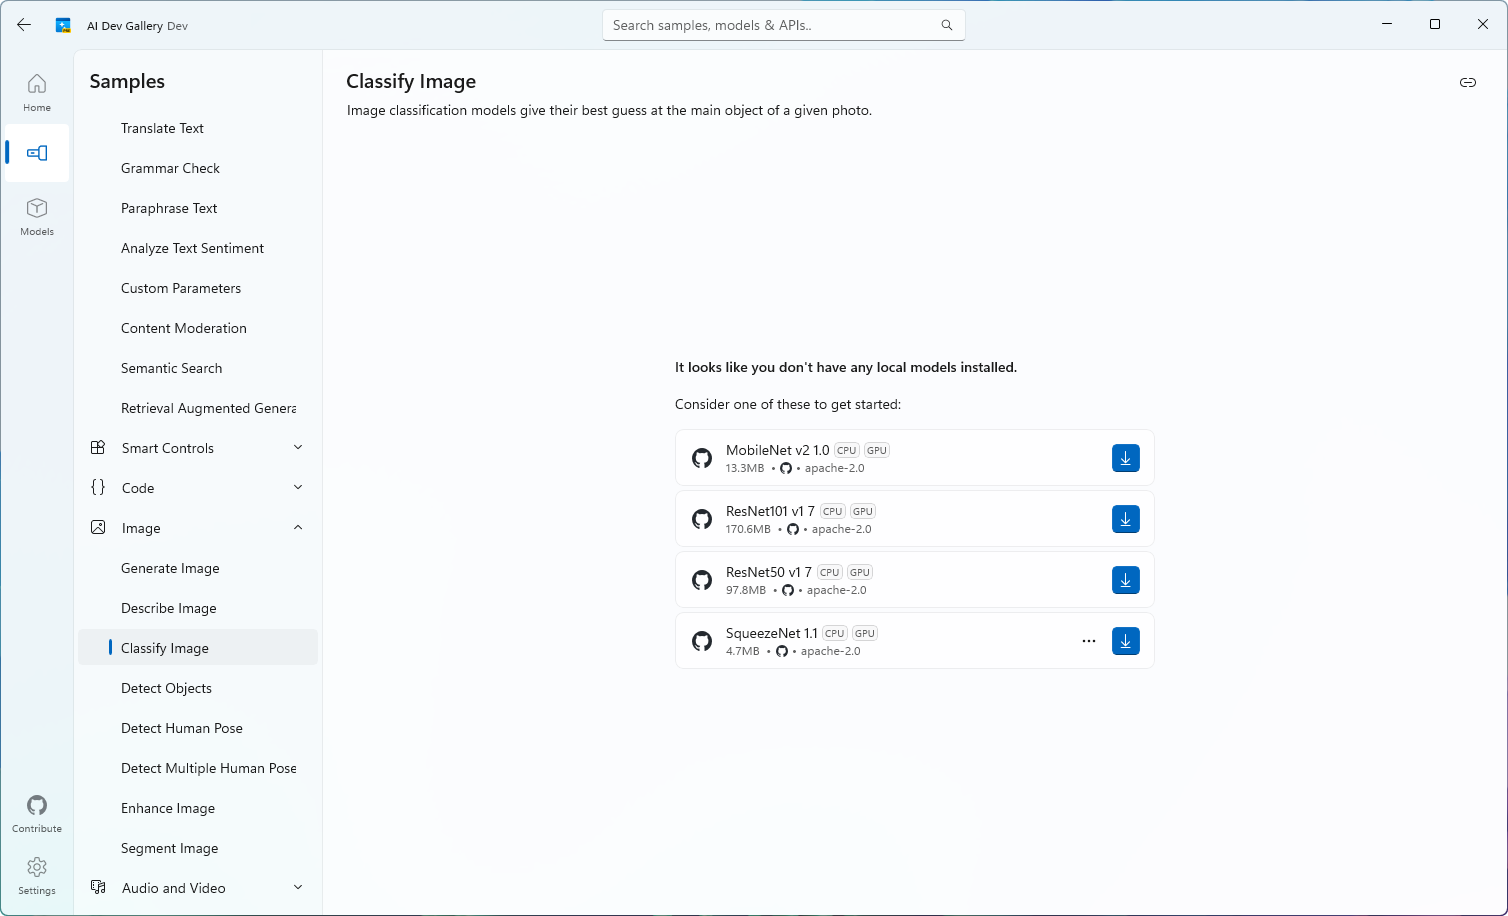Screen dimensions: 1508x916
Task: Open the Contribute GitHub icon
Action: pos(37,813)
